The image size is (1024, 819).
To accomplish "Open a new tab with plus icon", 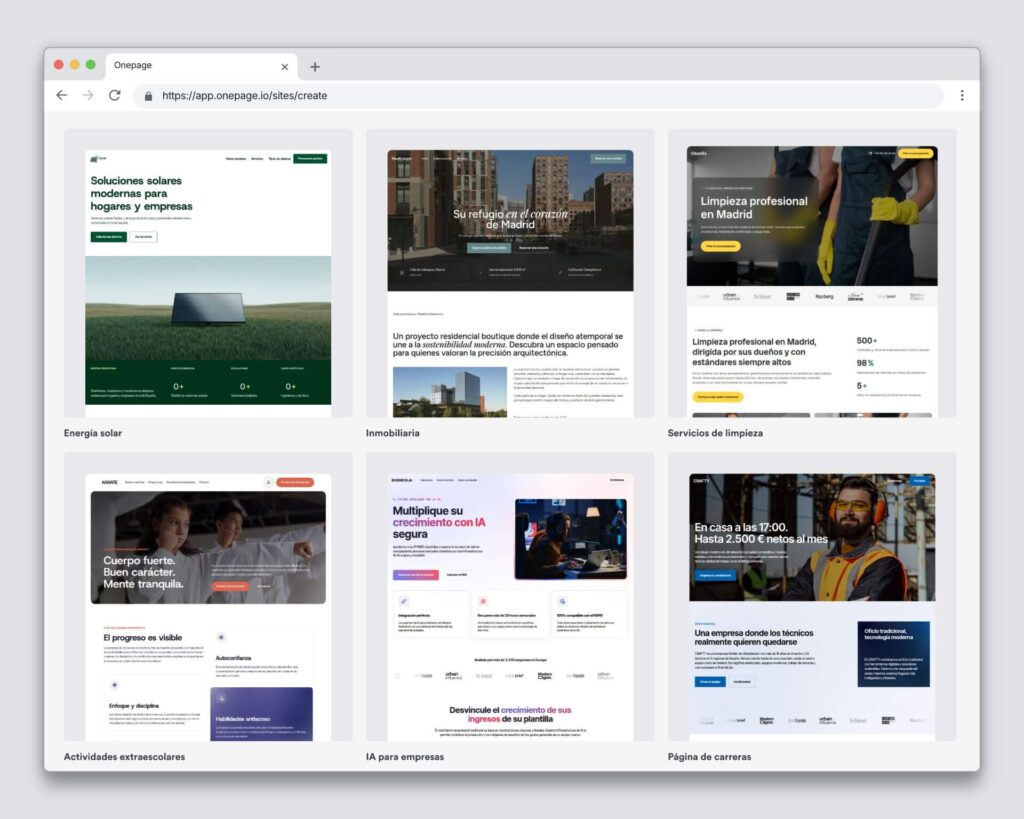I will (x=315, y=67).
